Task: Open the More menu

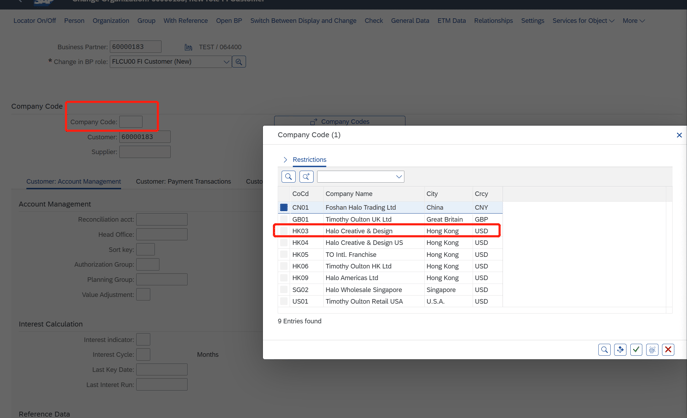Action: 633,20
